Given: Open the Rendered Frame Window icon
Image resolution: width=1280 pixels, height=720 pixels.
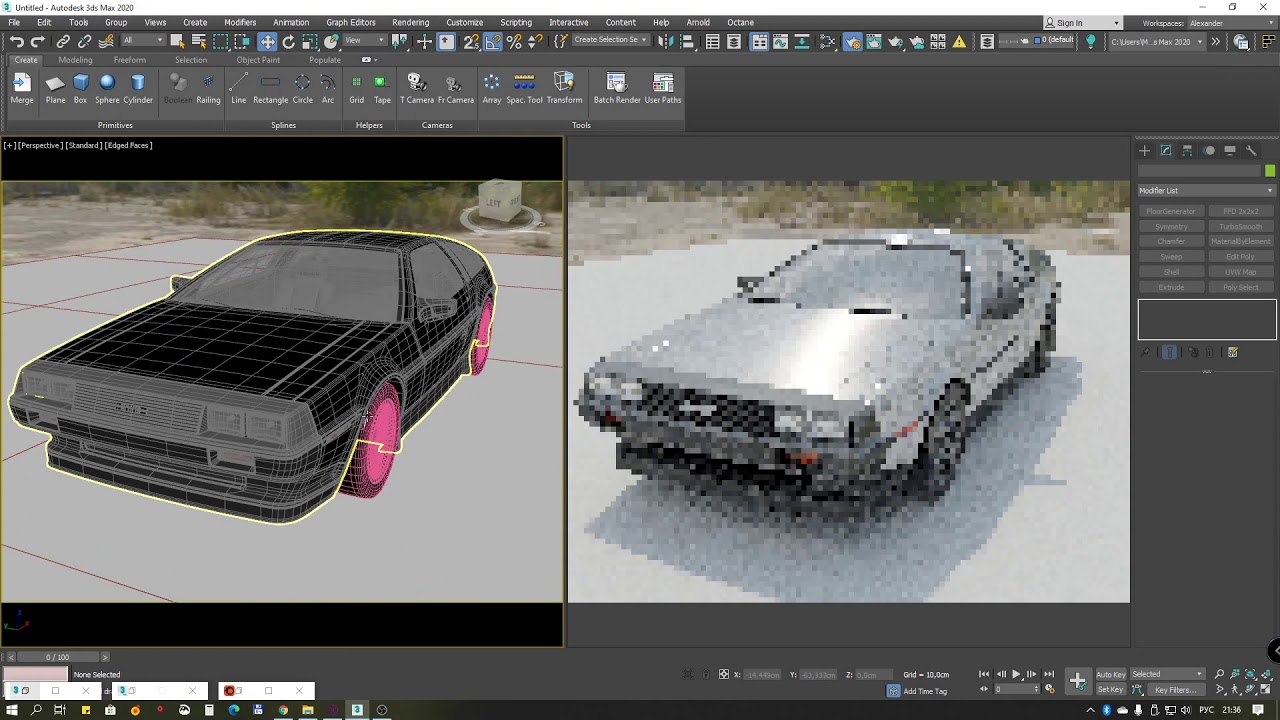Looking at the screenshot, I should pos(874,41).
